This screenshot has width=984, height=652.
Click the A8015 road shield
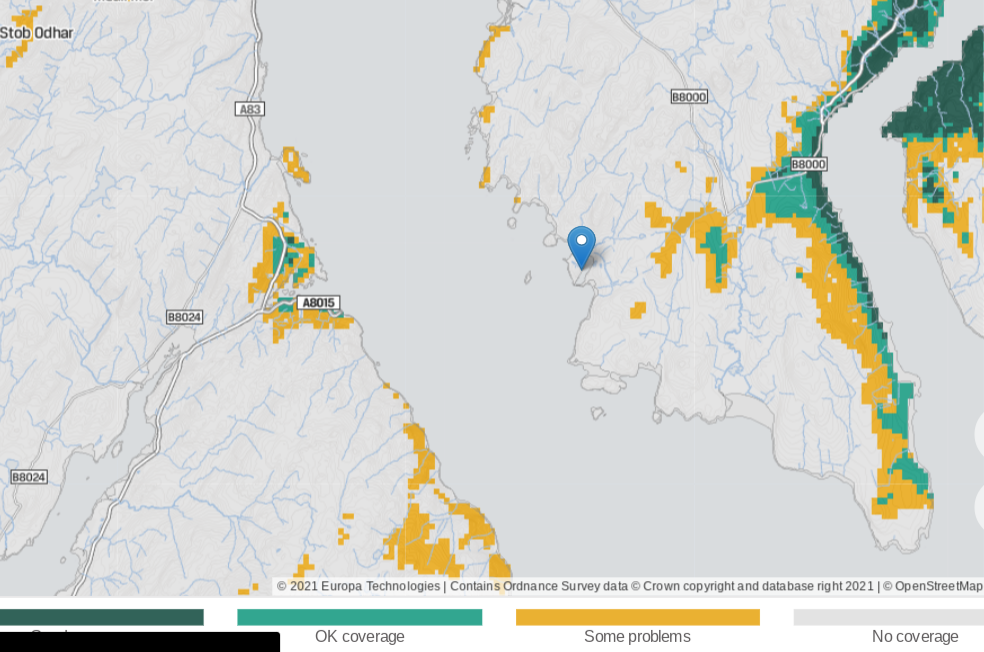319,303
